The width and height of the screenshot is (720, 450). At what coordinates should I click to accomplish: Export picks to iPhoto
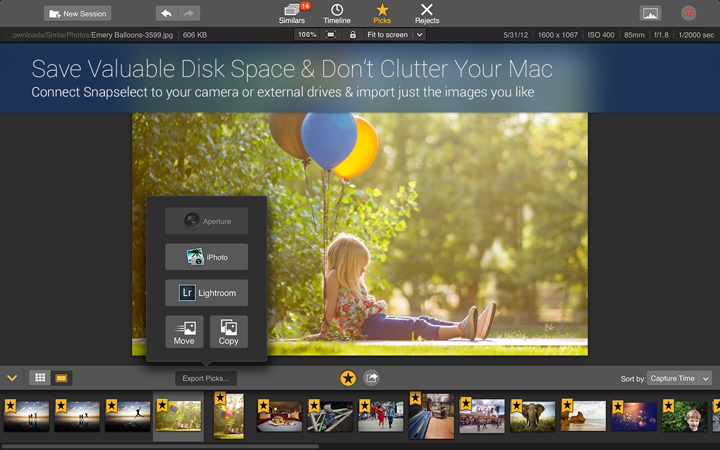tap(207, 257)
